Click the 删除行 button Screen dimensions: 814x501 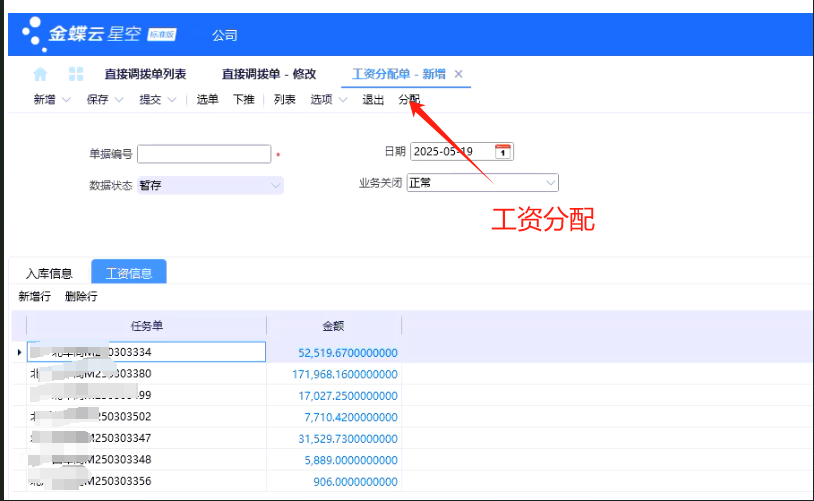(81, 297)
